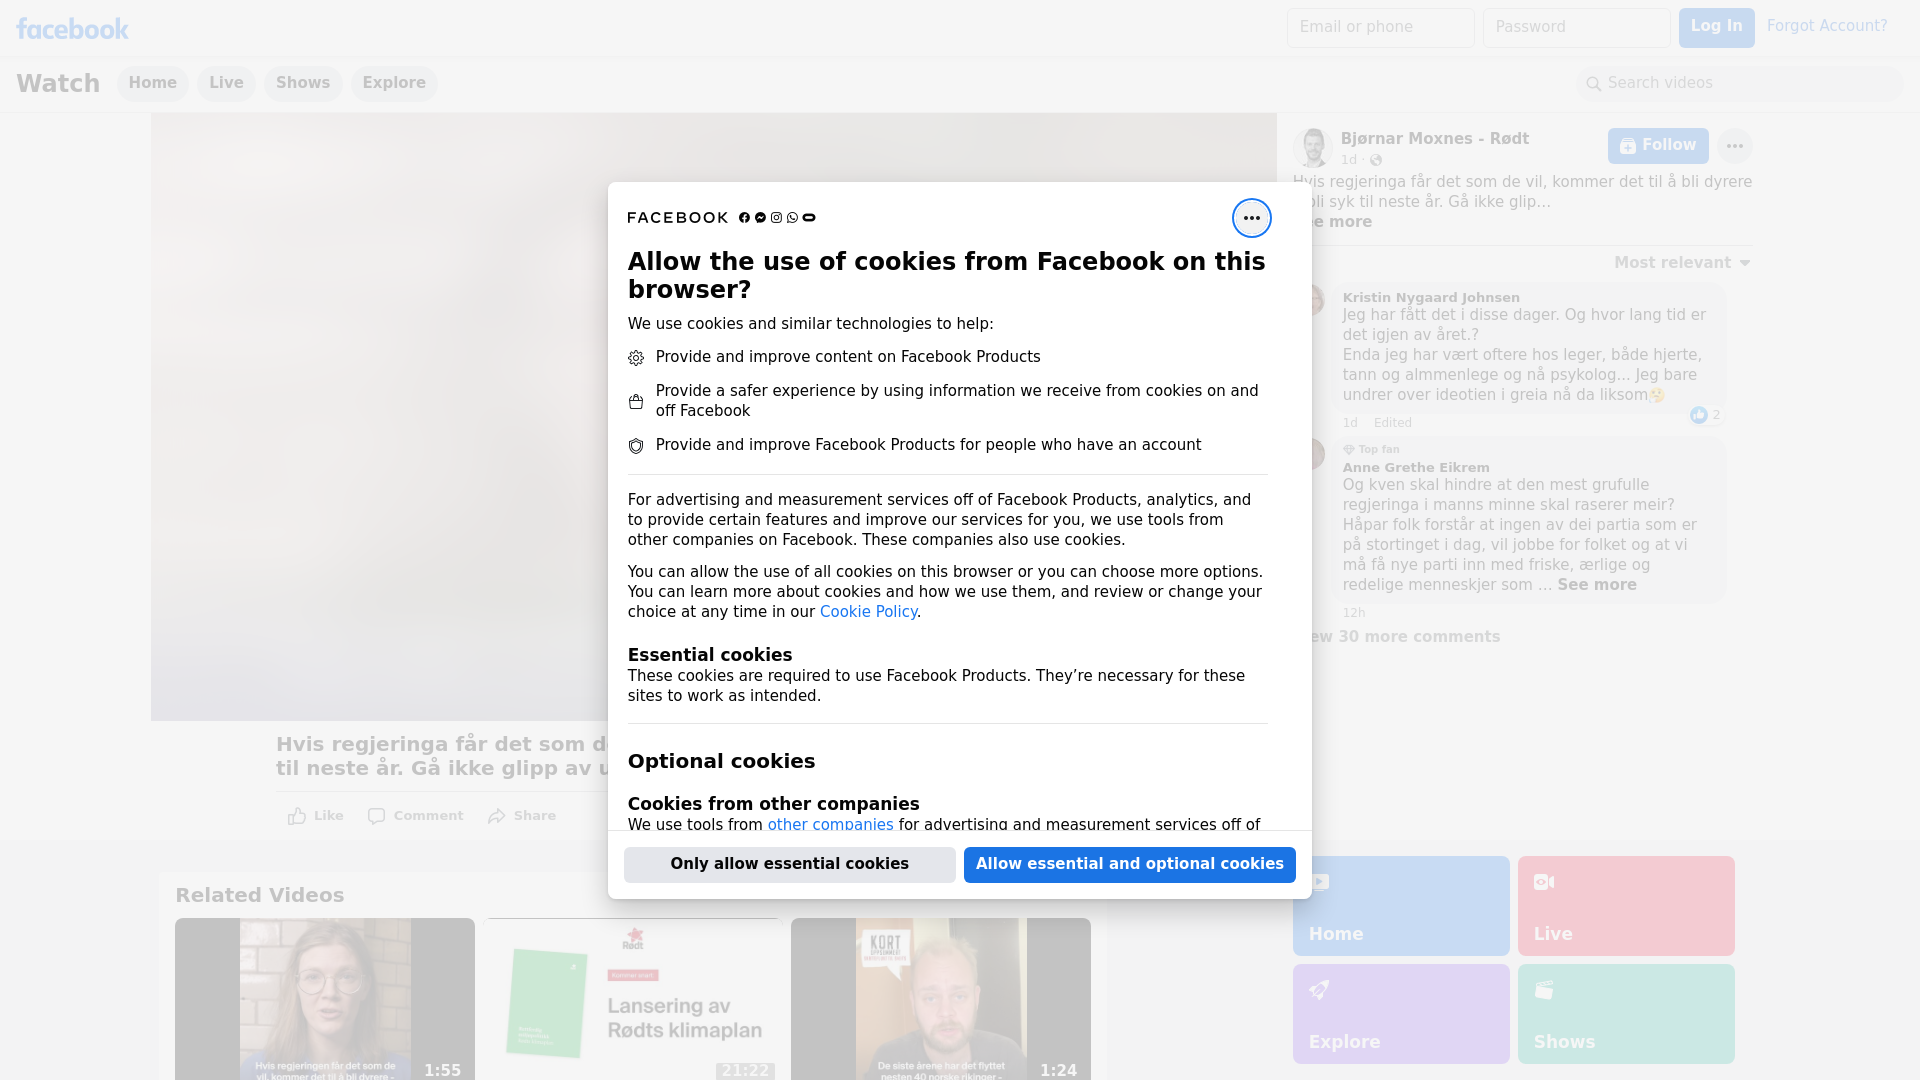Go to Watch Shows tab
This screenshot has width=1920, height=1080.
pyautogui.click(x=303, y=83)
